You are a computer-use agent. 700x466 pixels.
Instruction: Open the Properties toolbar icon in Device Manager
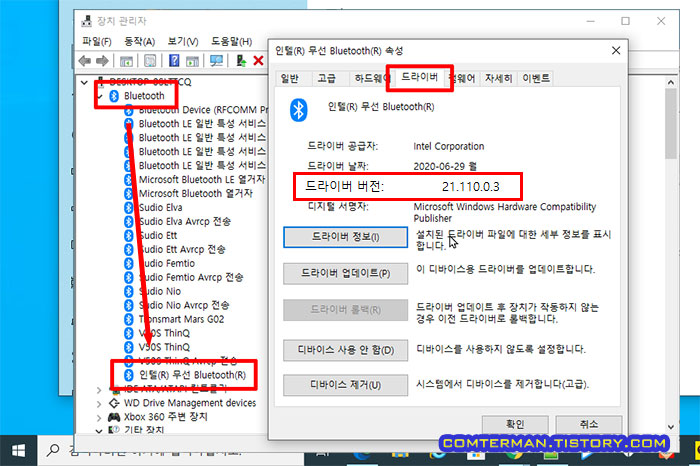click(150, 61)
